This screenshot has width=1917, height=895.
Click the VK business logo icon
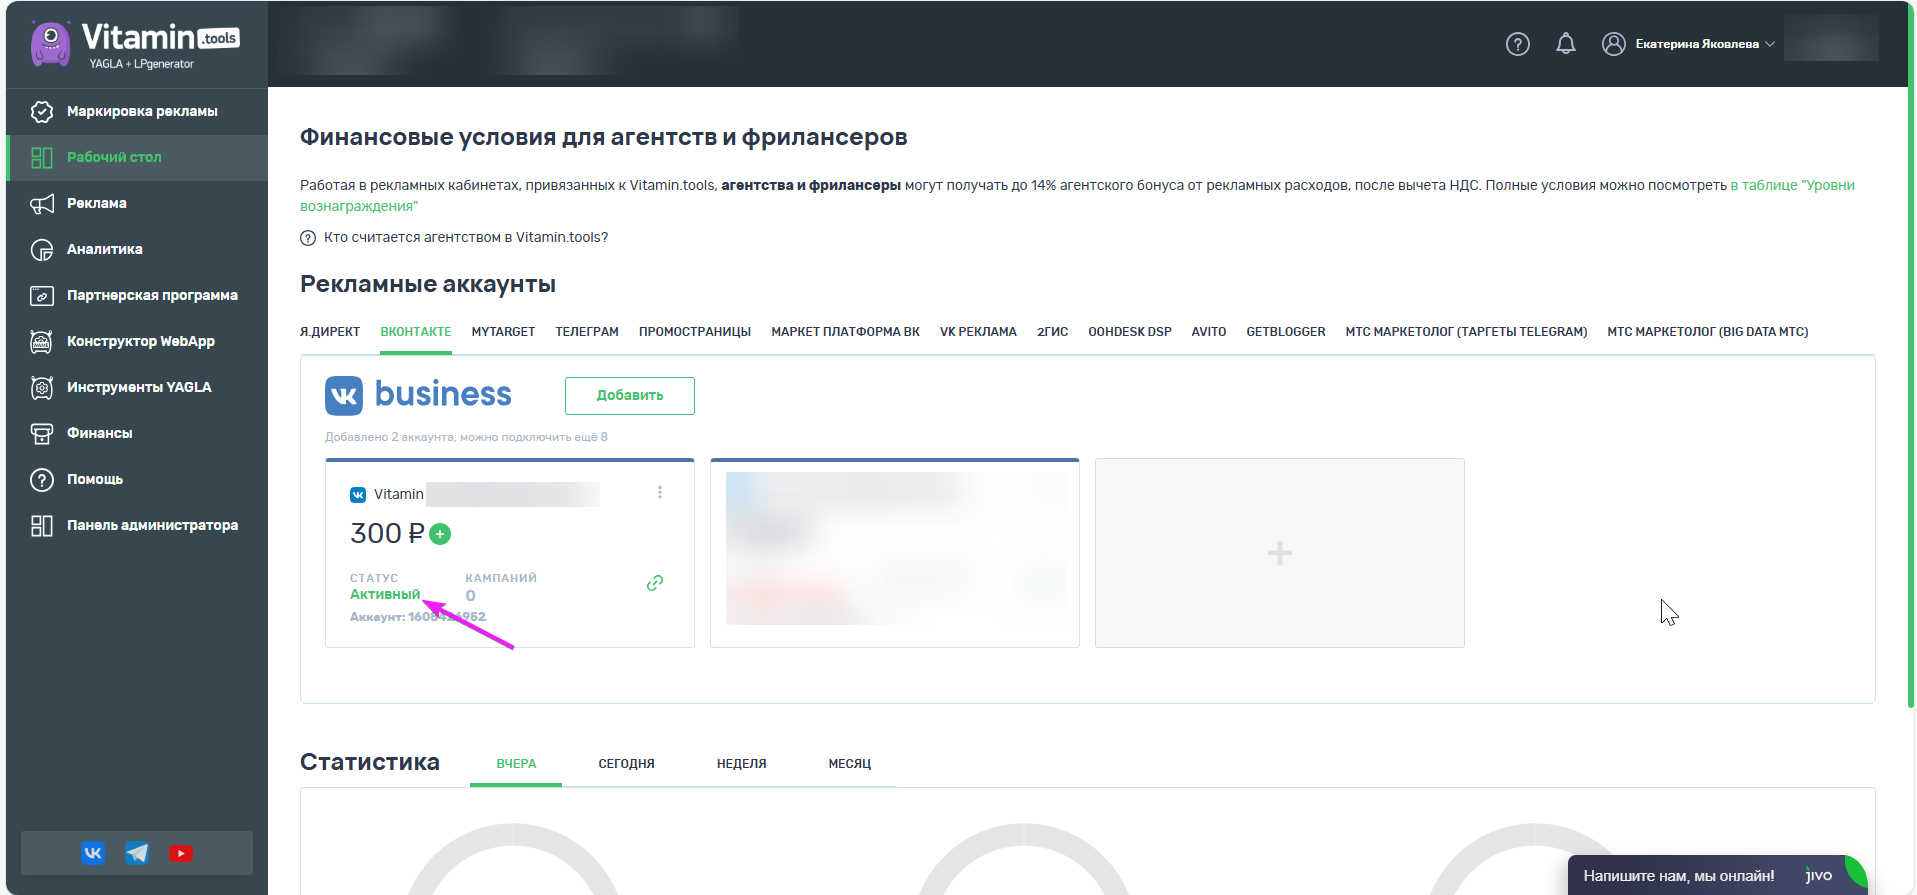(344, 395)
